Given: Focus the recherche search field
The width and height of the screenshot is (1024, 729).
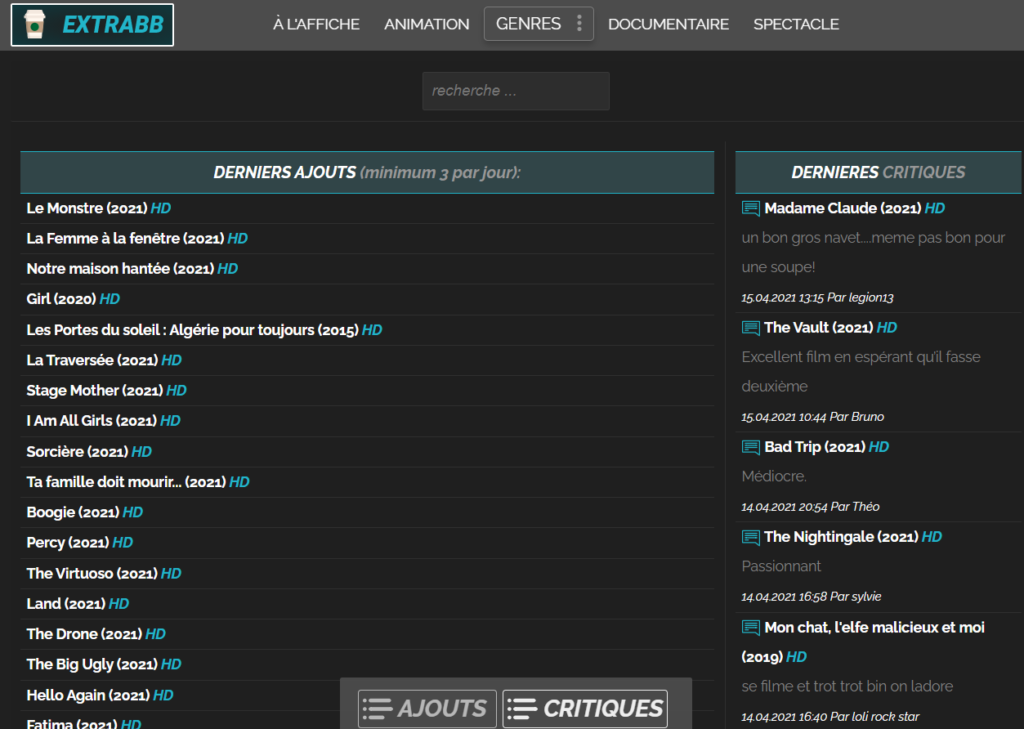Looking at the screenshot, I should tap(516, 91).
